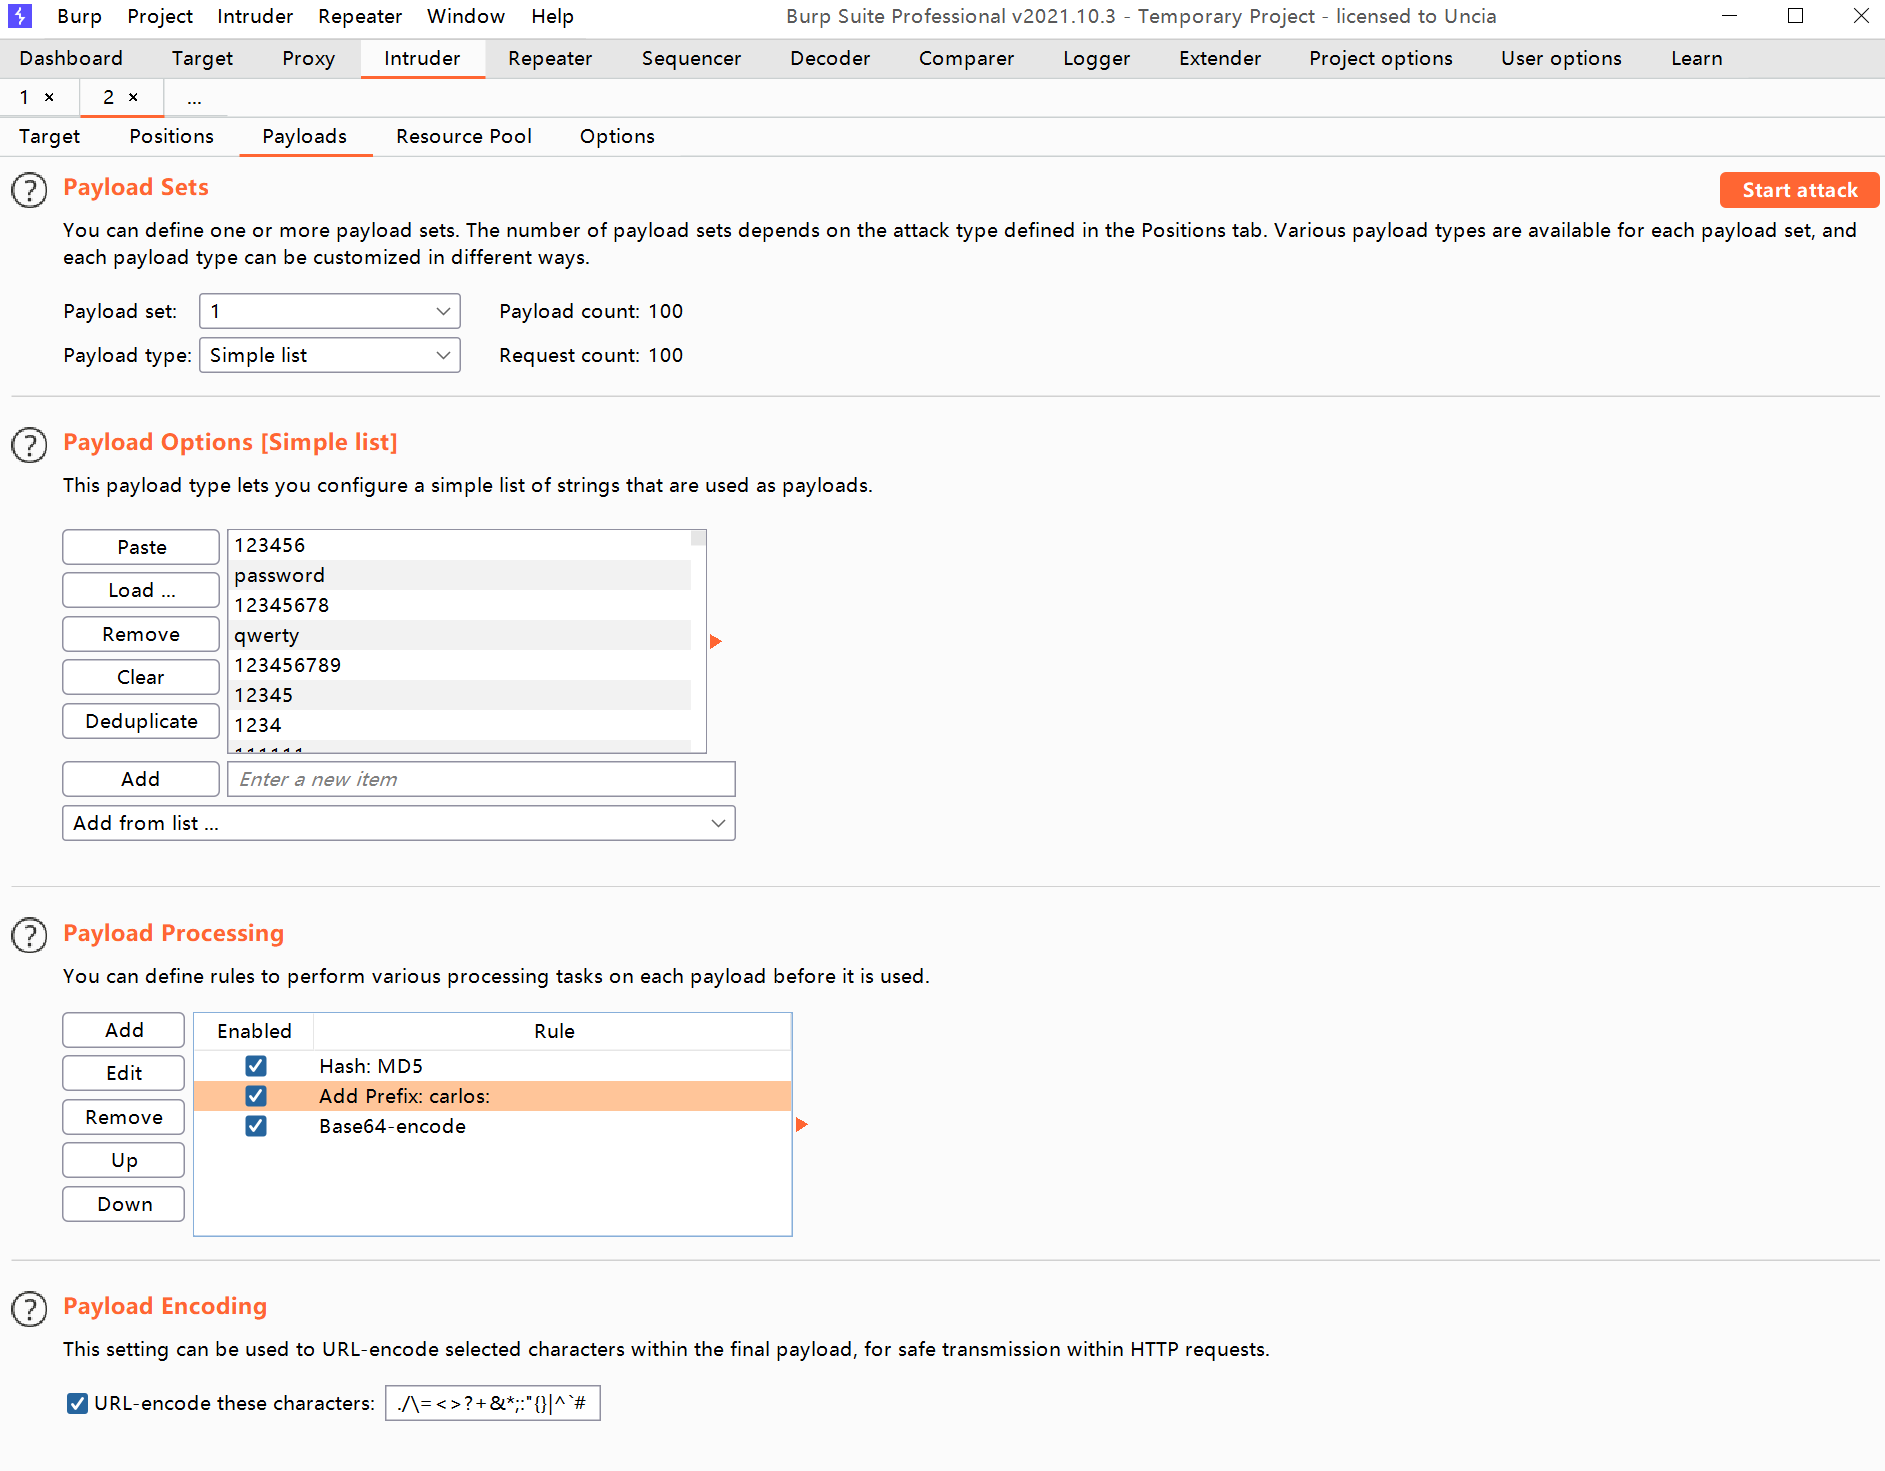
Task: Open the Help menu
Action: [552, 16]
